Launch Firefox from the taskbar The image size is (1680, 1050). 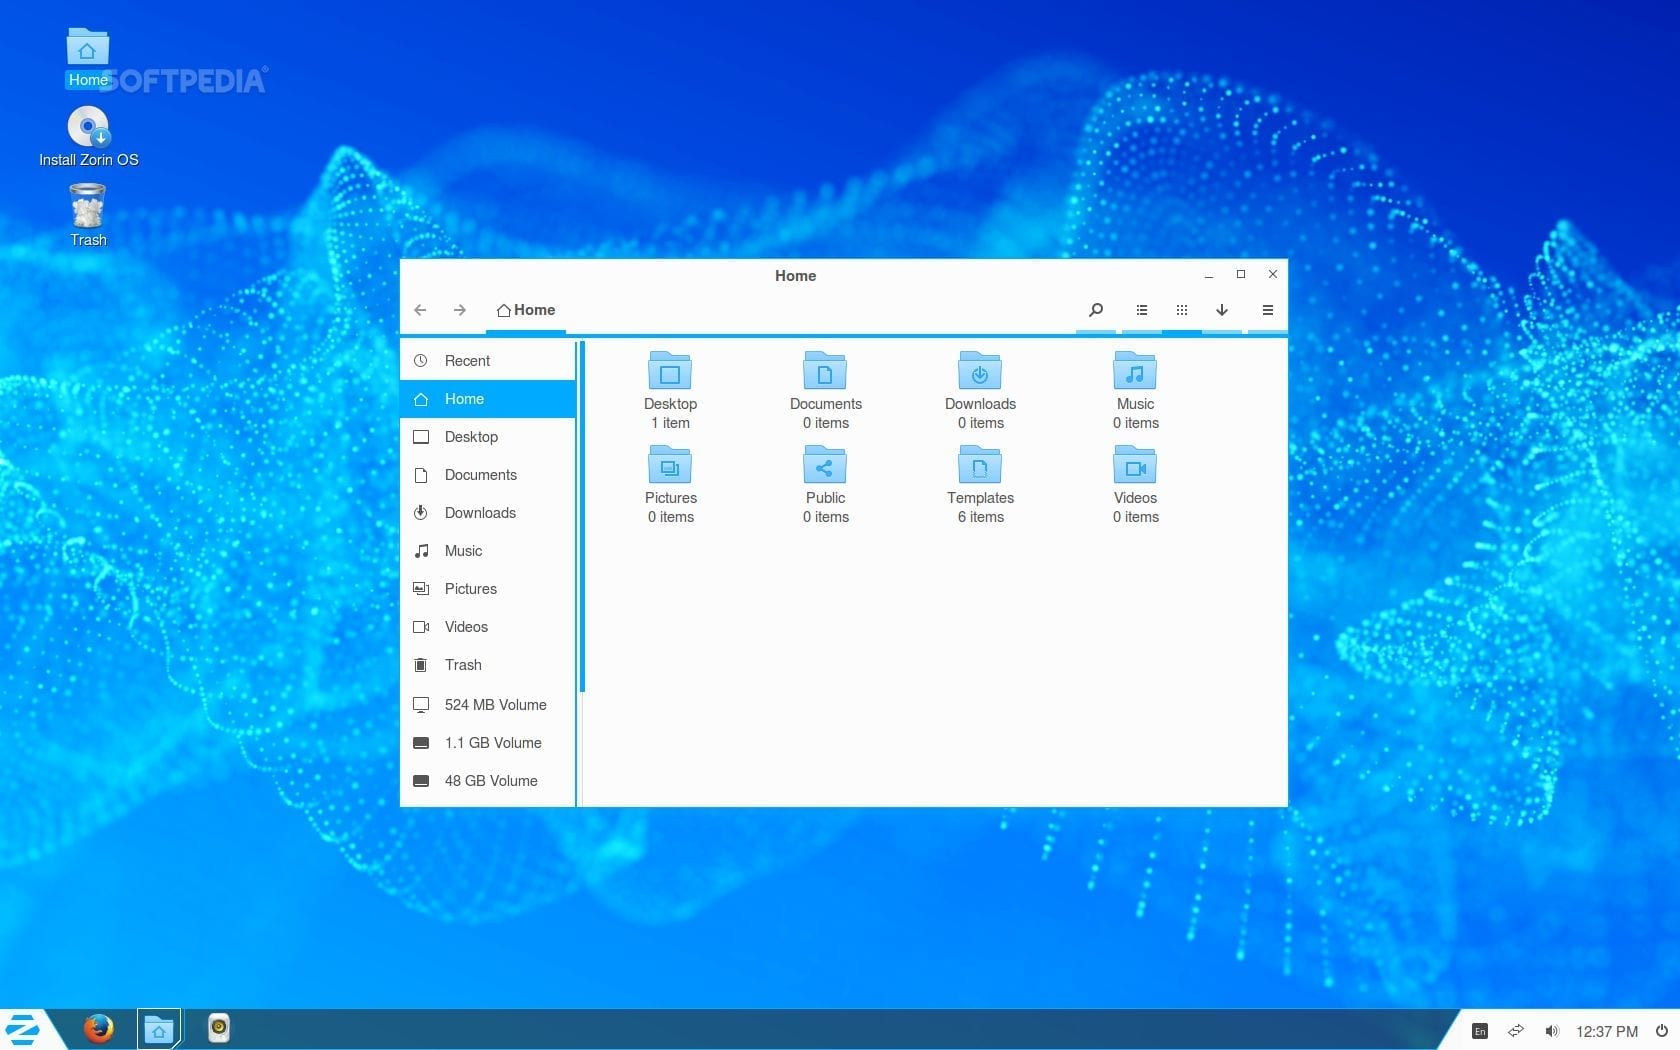pos(98,1028)
